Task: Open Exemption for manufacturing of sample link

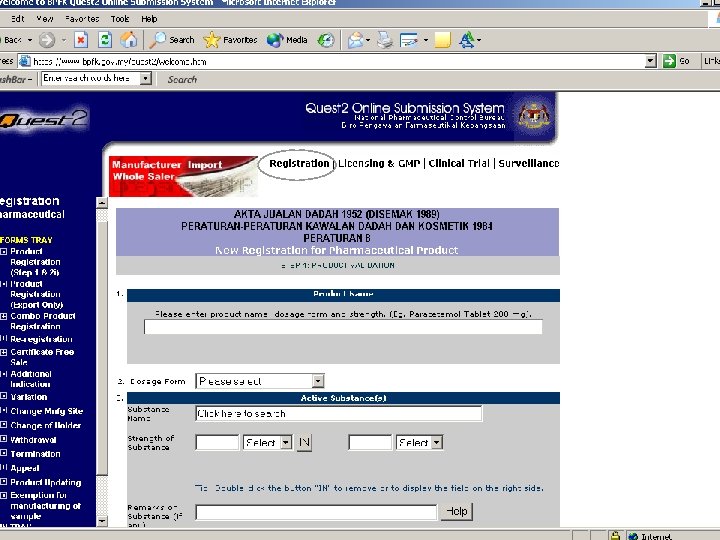Action: (45, 506)
